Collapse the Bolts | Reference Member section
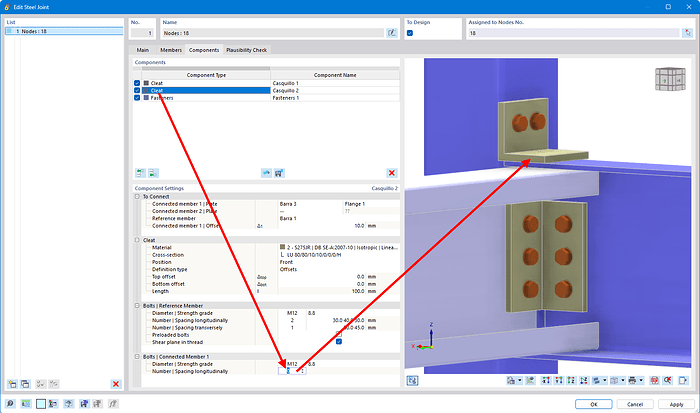 pyautogui.click(x=136, y=305)
